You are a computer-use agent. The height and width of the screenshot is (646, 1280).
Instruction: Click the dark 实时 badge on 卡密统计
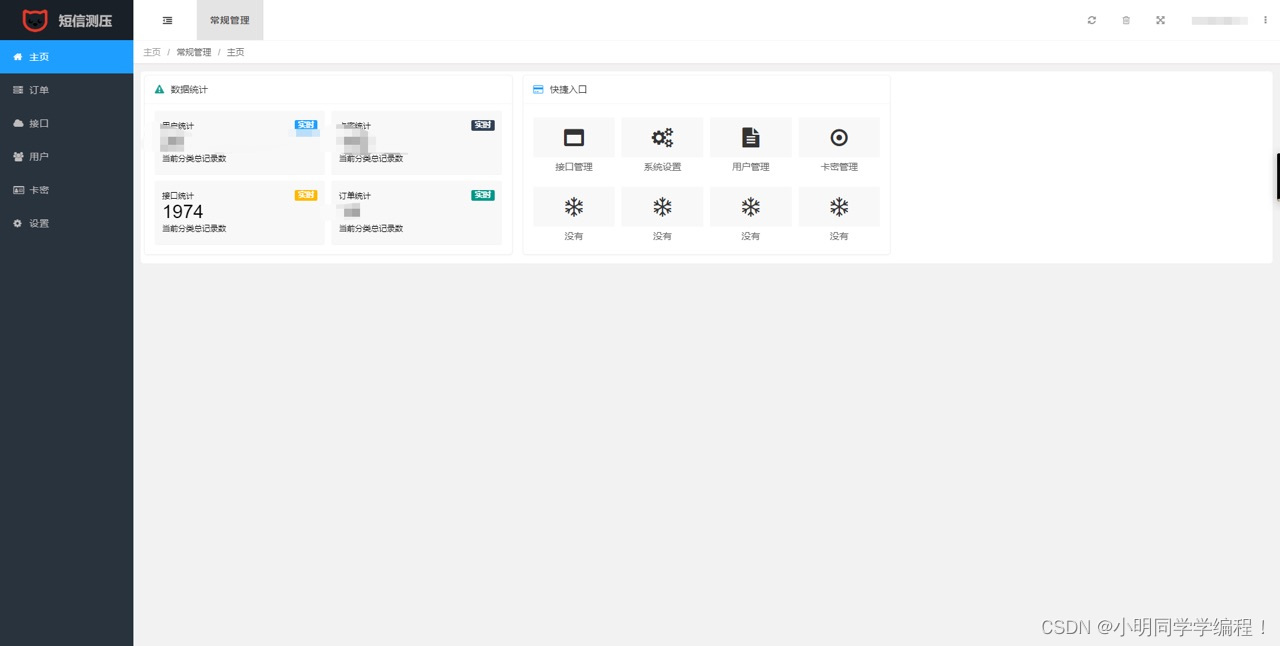[483, 125]
